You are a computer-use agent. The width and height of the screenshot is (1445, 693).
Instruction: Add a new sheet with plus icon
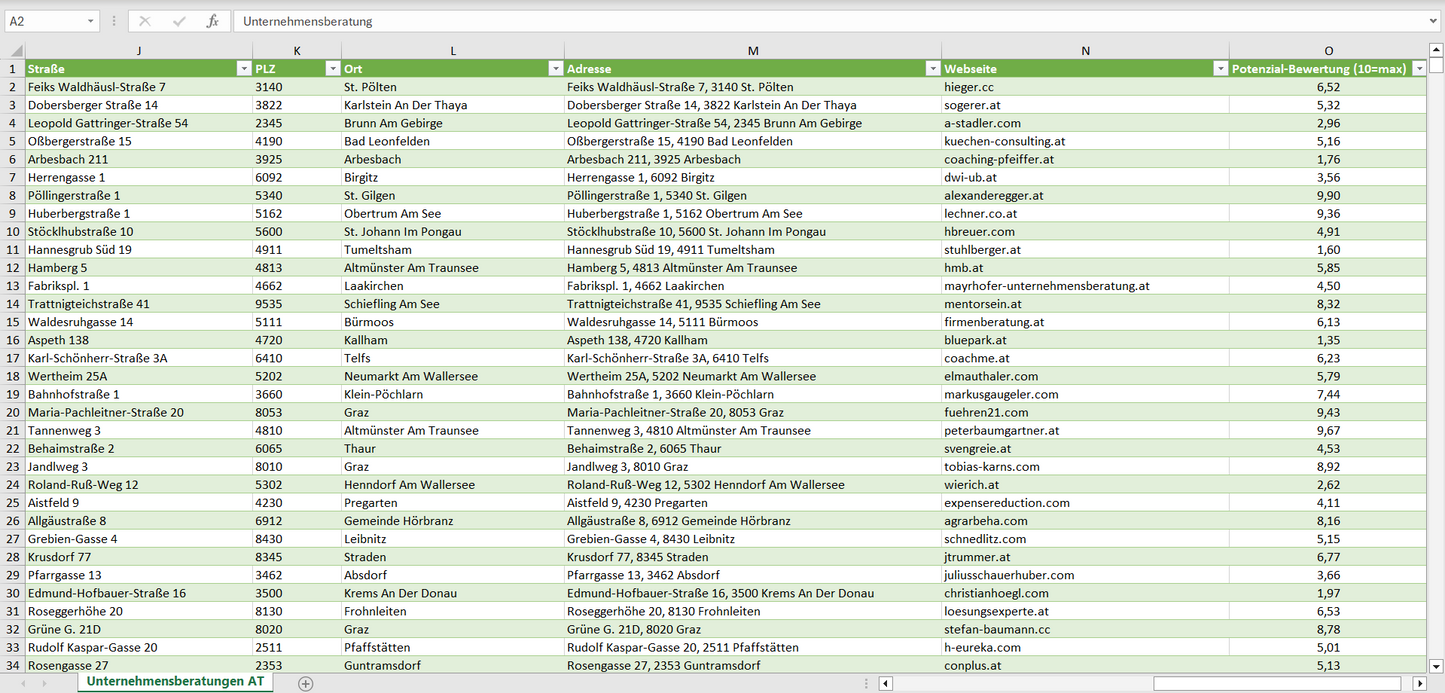pos(306,683)
